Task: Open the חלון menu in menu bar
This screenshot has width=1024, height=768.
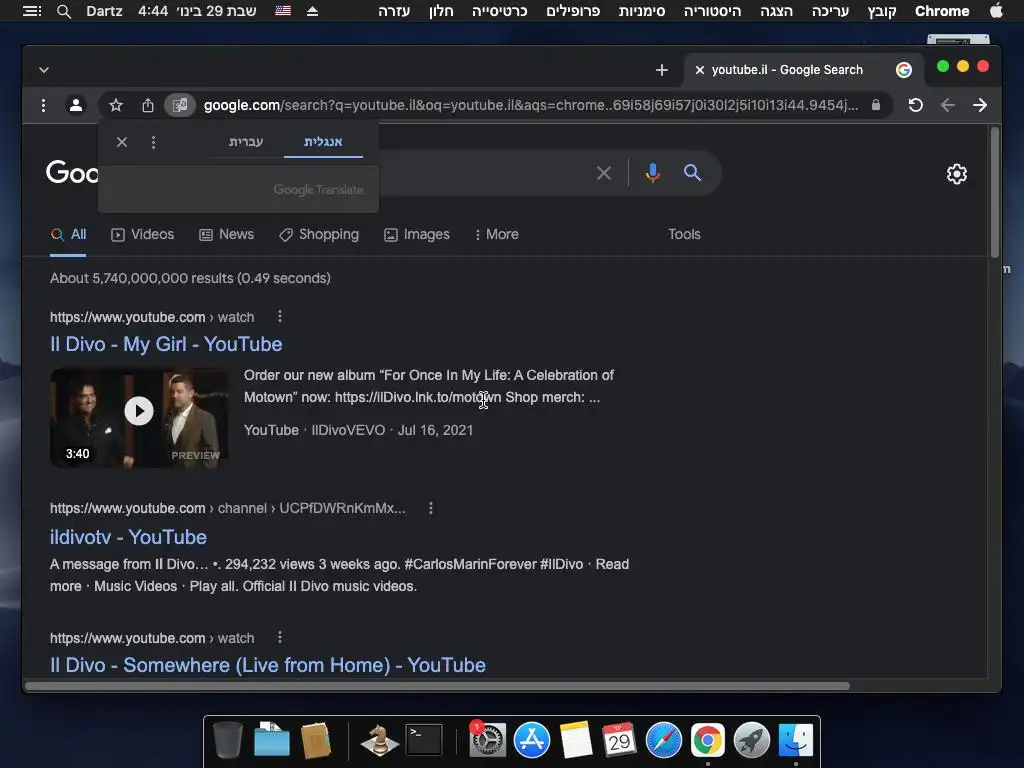Action: pyautogui.click(x=441, y=11)
